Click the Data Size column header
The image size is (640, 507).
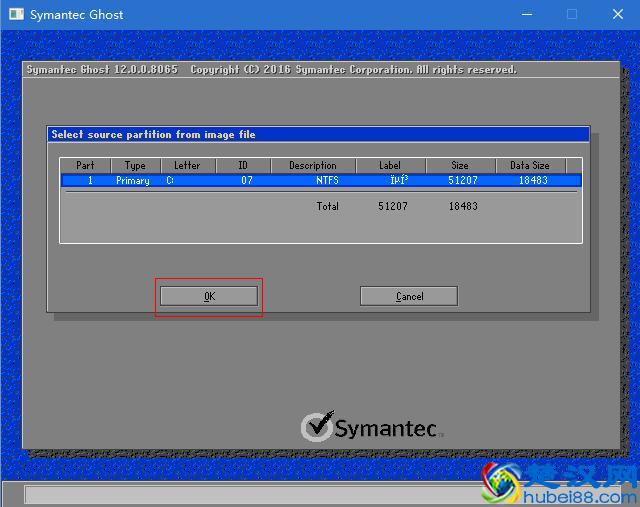click(530, 165)
